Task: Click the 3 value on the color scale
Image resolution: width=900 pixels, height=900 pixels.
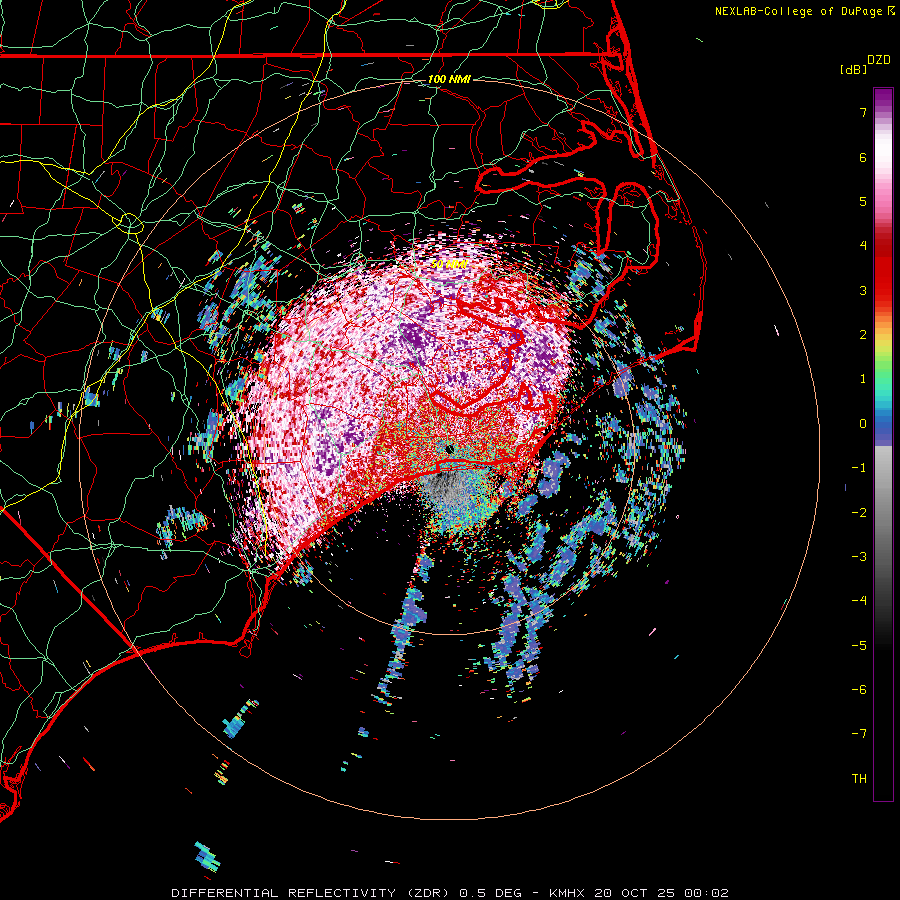Action: pyautogui.click(x=863, y=290)
